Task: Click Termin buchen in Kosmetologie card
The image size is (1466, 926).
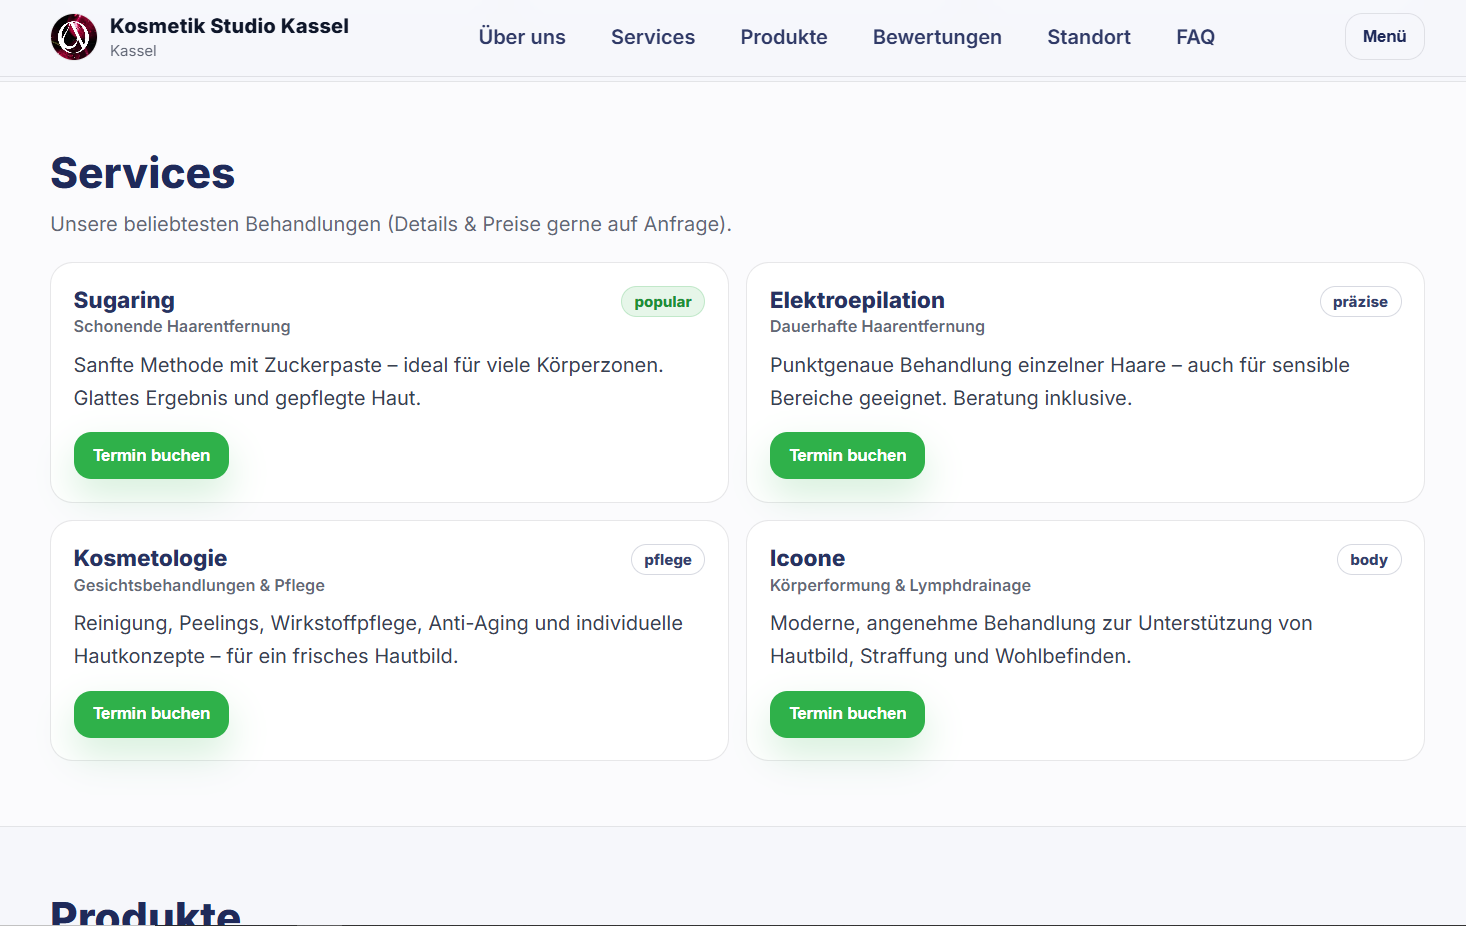Action: click(x=151, y=714)
